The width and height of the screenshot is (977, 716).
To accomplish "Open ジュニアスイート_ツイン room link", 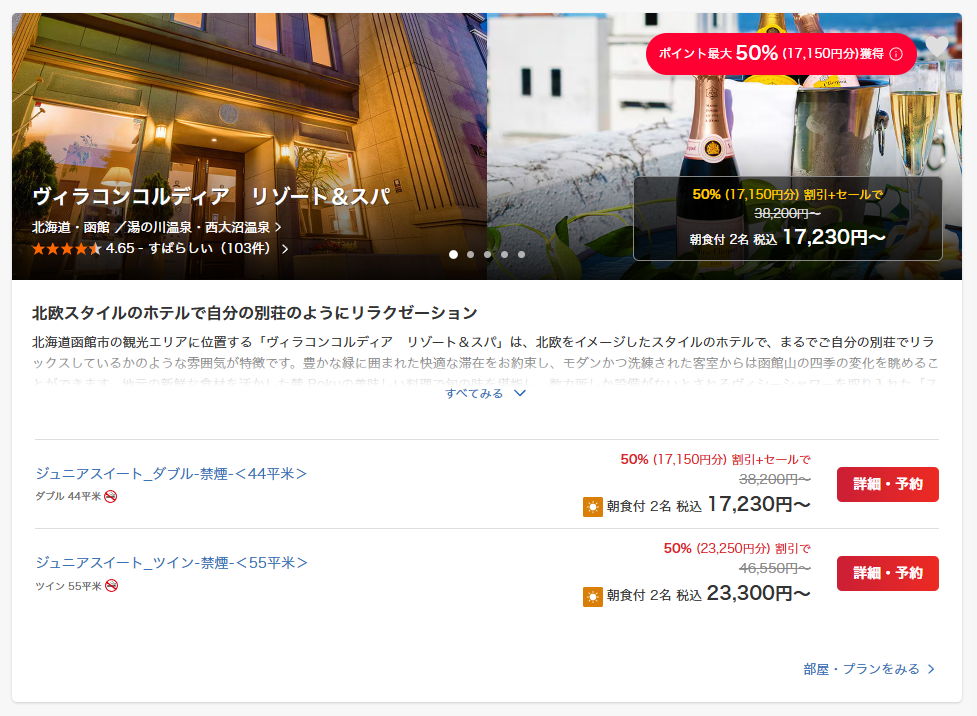I will (171, 563).
